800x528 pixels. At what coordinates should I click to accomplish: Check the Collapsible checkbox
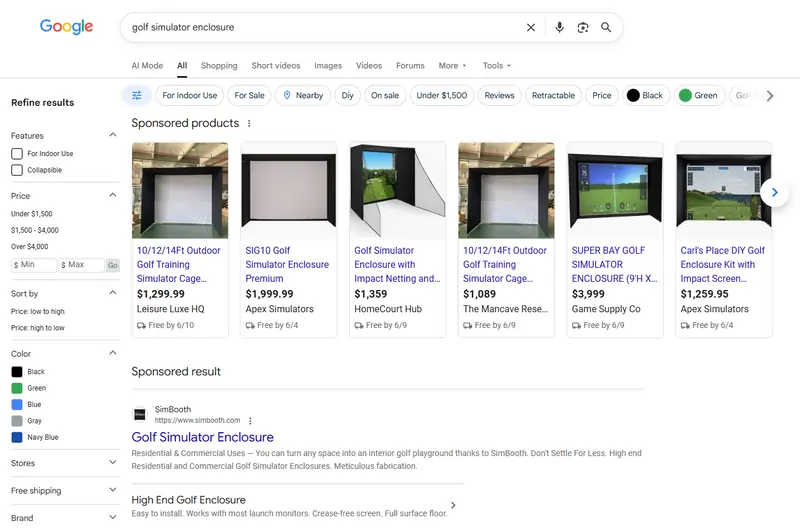pyautogui.click(x=17, y=170)
